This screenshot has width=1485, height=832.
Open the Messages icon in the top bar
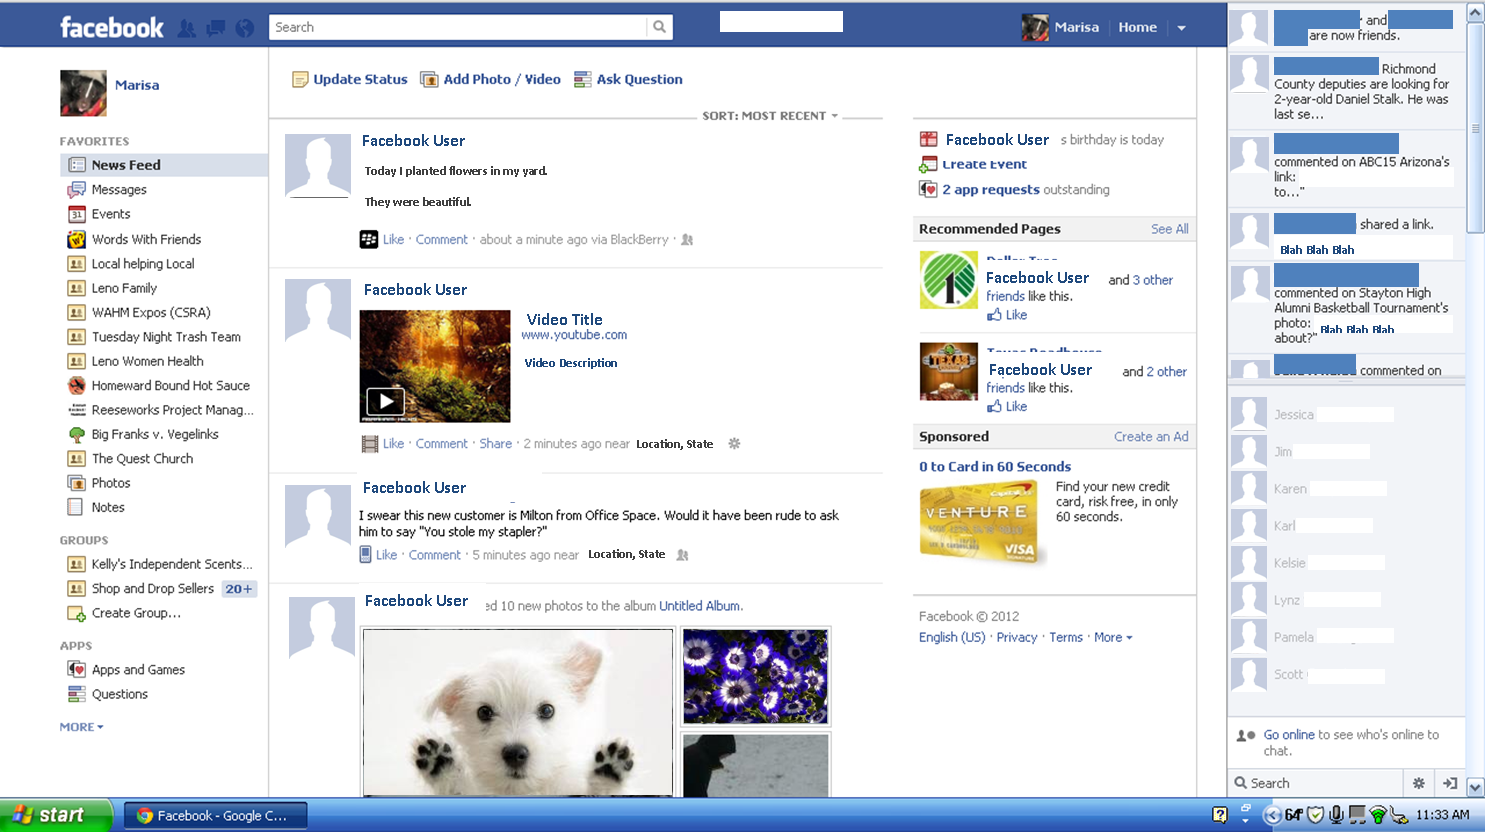pyautogui.click(x=215, y=28)
